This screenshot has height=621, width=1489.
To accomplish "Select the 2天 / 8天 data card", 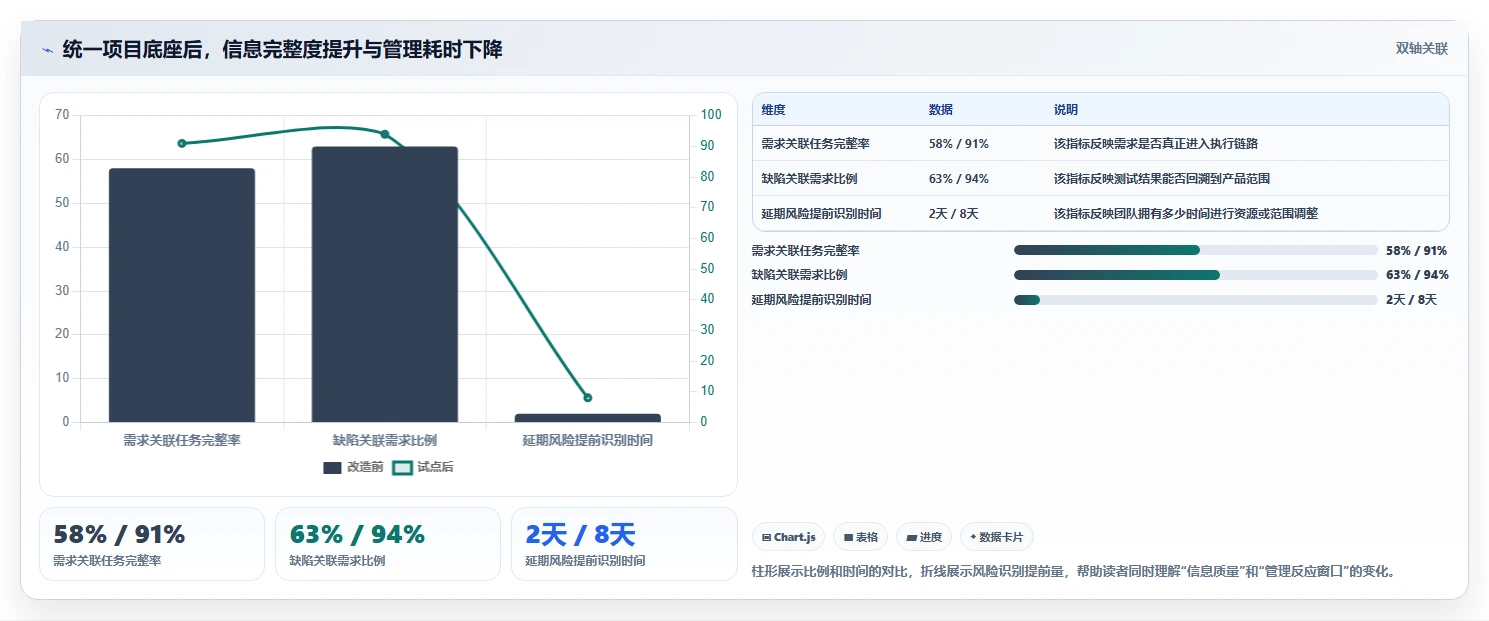I will tap(624, 544).
